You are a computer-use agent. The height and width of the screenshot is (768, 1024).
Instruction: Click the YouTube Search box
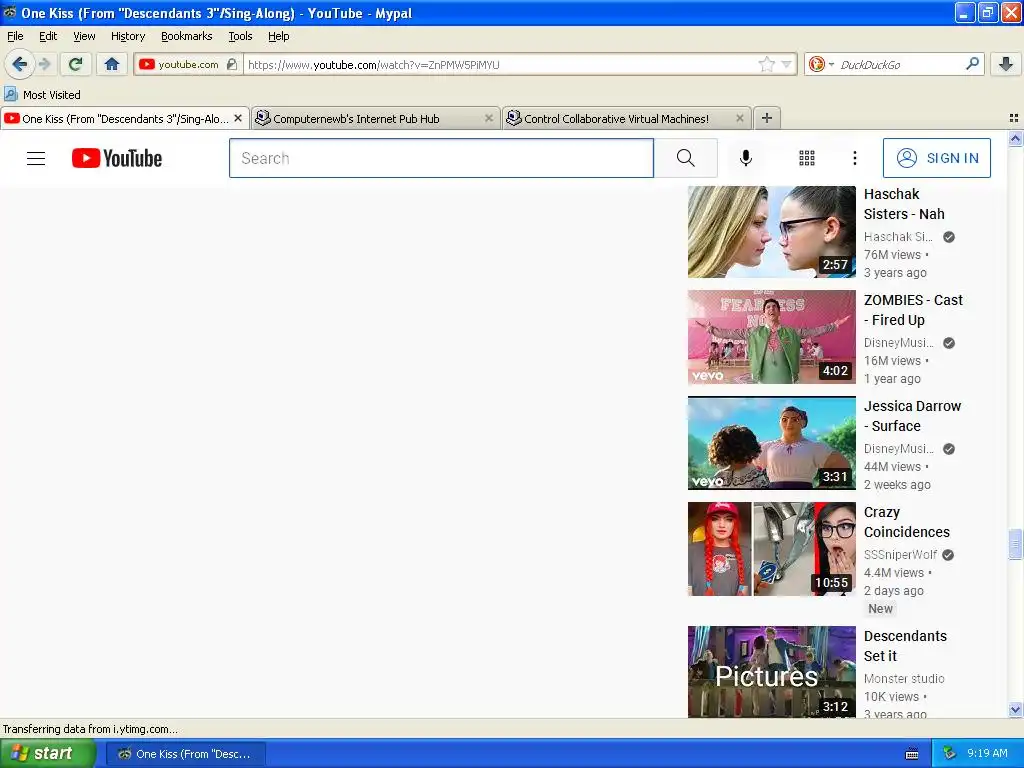(x=441, y=158)
